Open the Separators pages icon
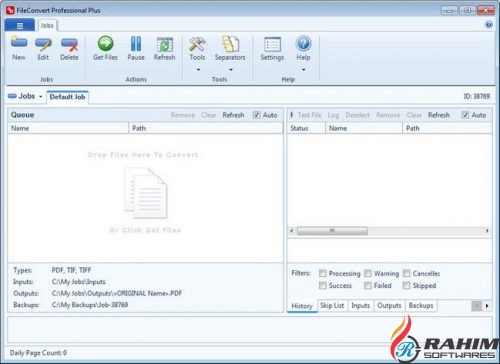This screenshot has width=500, height=364. tap(230, 45)
